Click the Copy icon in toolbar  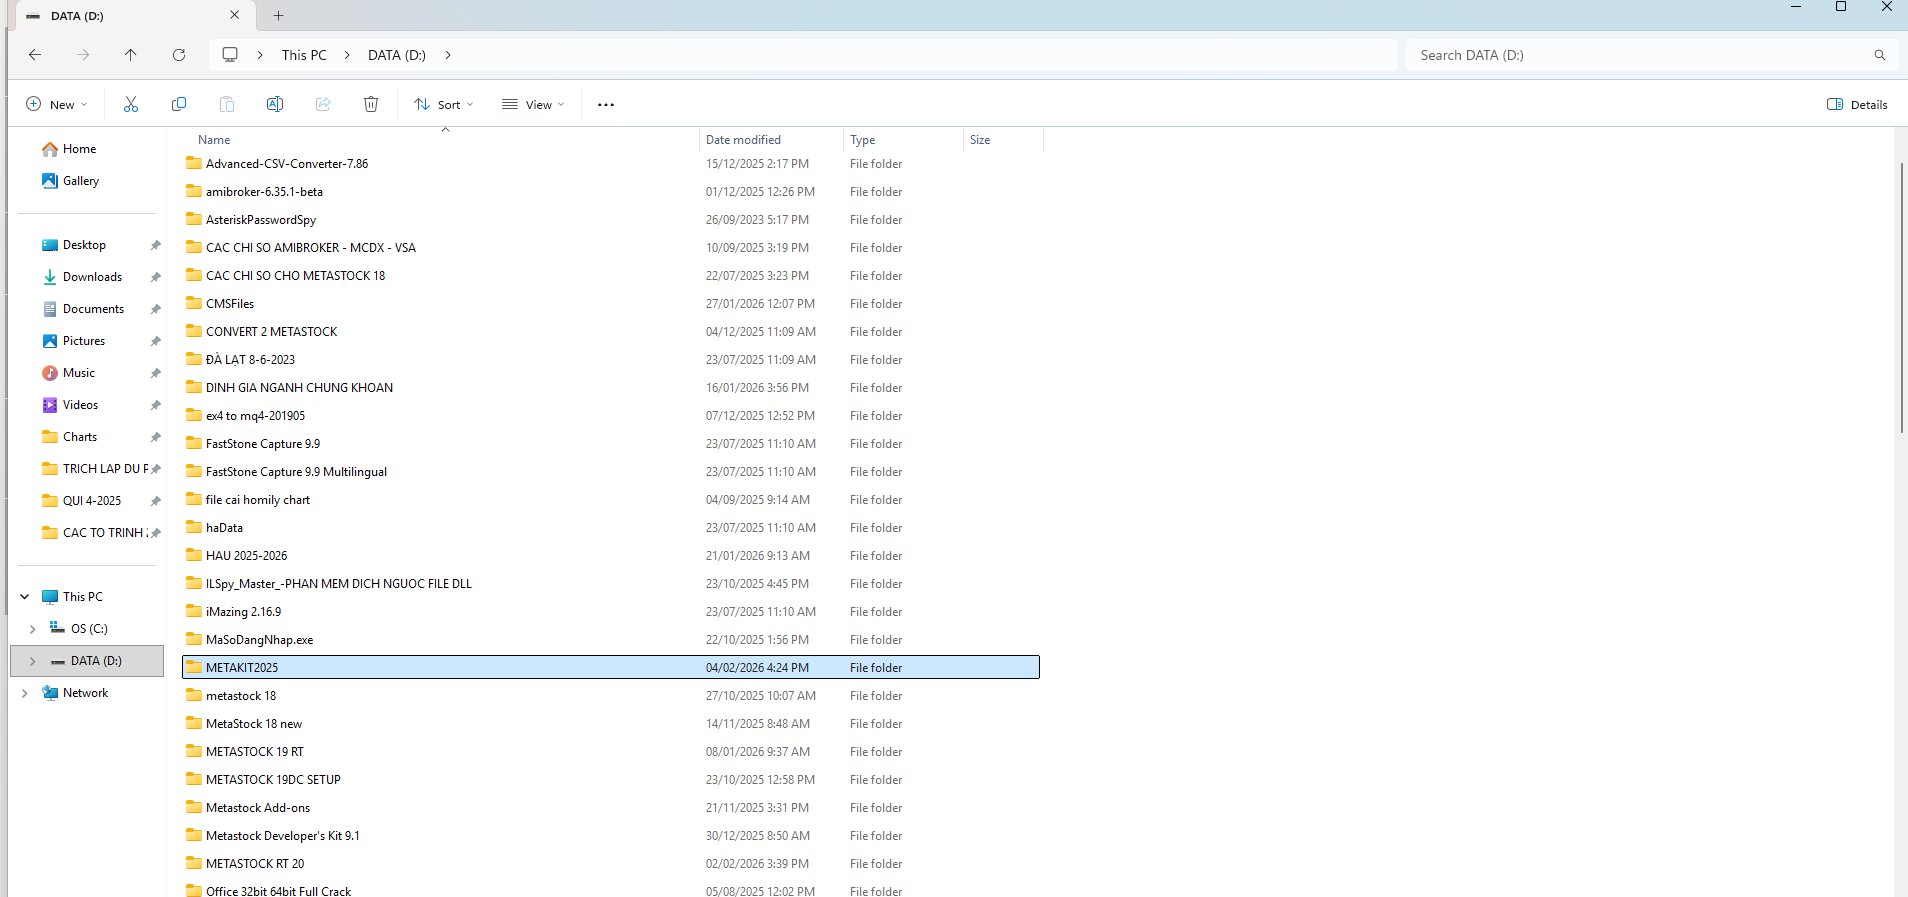179,104
